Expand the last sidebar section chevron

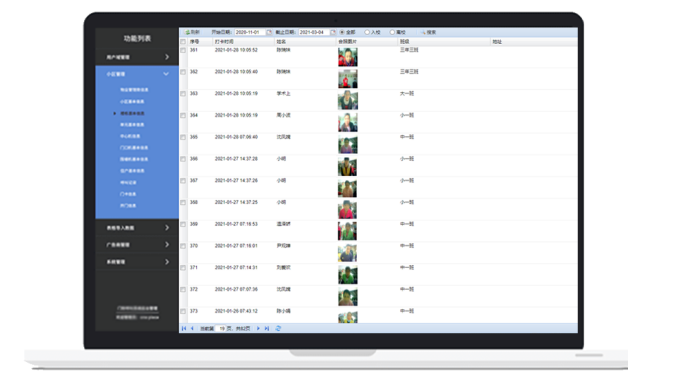point(167,262)
